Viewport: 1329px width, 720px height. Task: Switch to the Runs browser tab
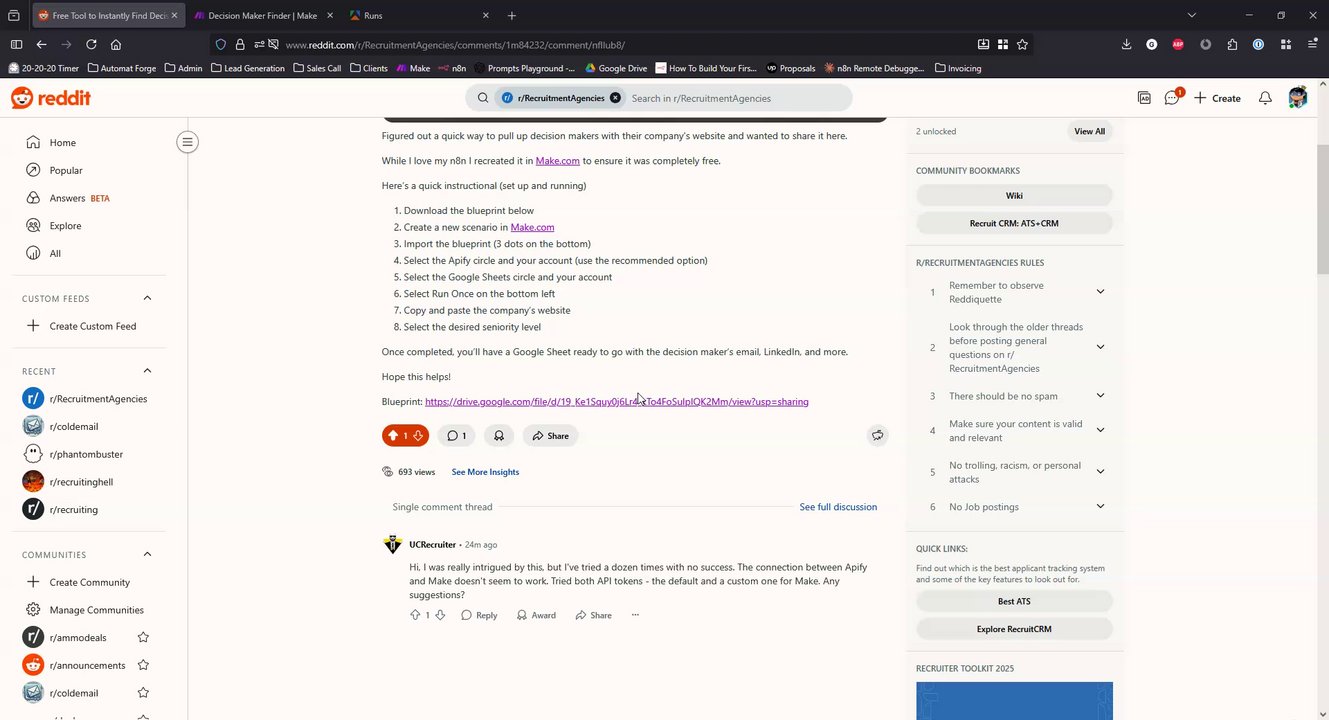(420, 16)
